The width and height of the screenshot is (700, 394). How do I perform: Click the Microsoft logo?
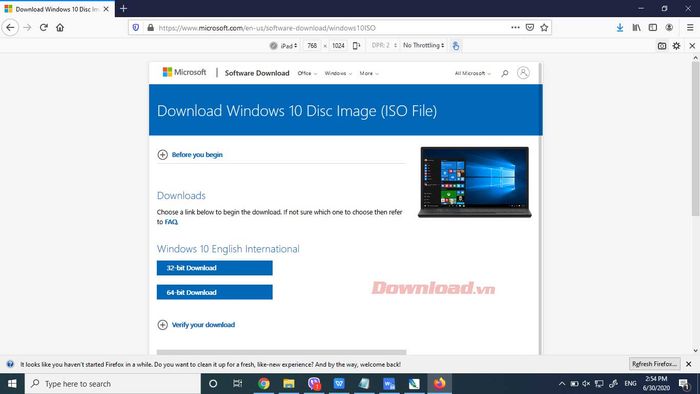tap(184, 72)
